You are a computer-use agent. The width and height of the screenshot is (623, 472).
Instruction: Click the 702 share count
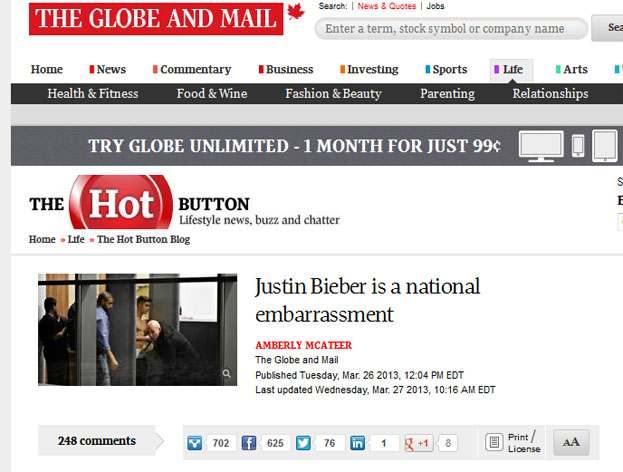tap(221, 443)
